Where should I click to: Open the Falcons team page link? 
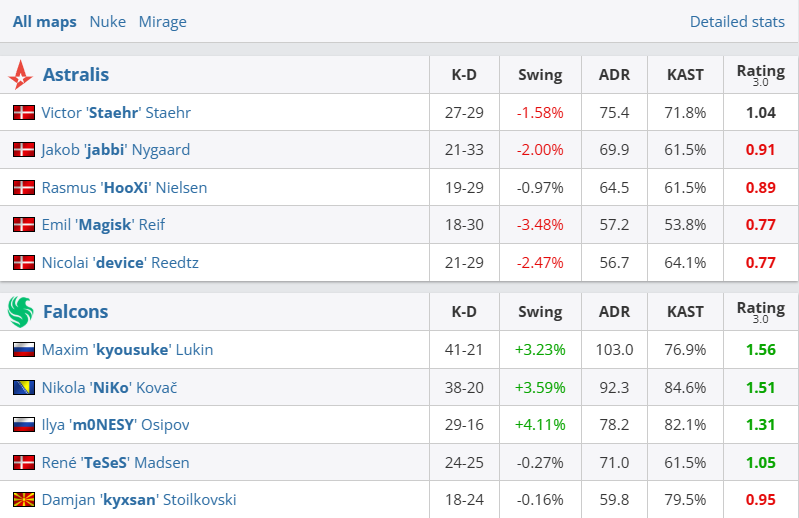point(75,312)
